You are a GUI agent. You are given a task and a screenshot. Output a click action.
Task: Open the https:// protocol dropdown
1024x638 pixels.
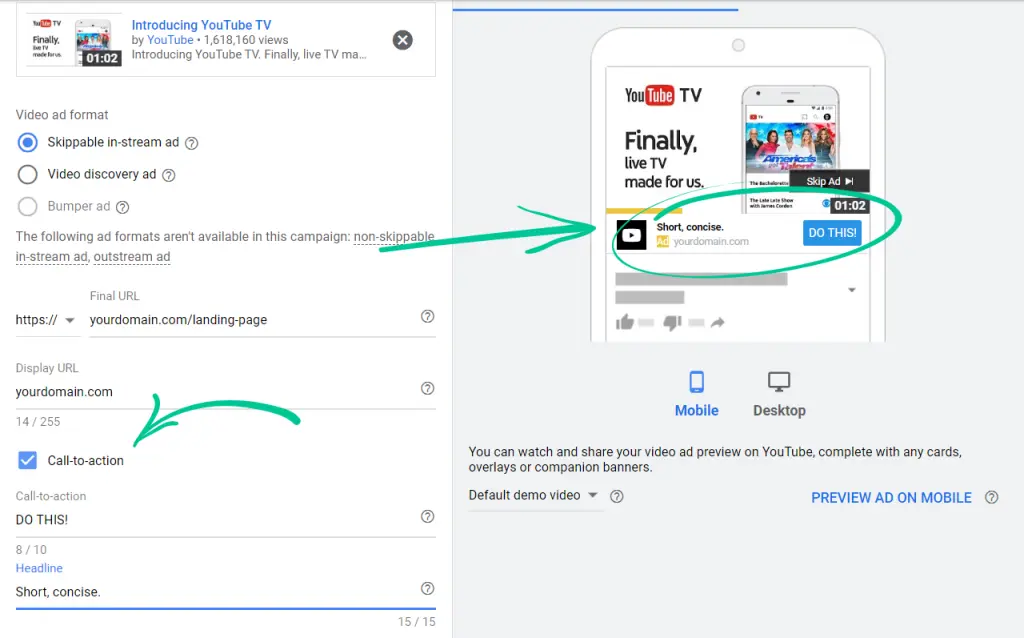(47, 320)
